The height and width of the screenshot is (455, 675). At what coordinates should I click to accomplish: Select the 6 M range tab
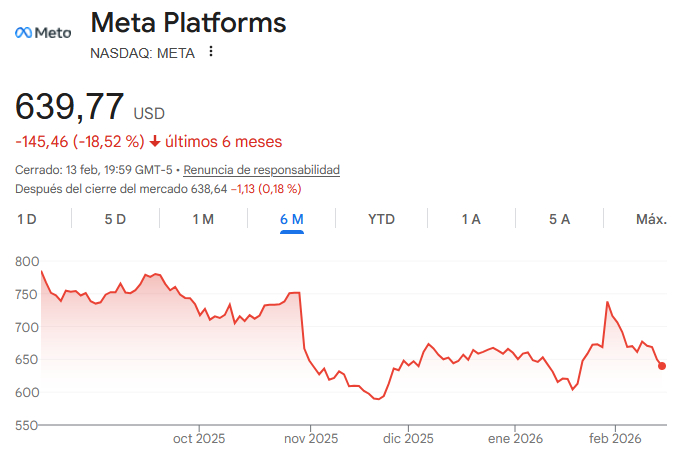(292, 219)
